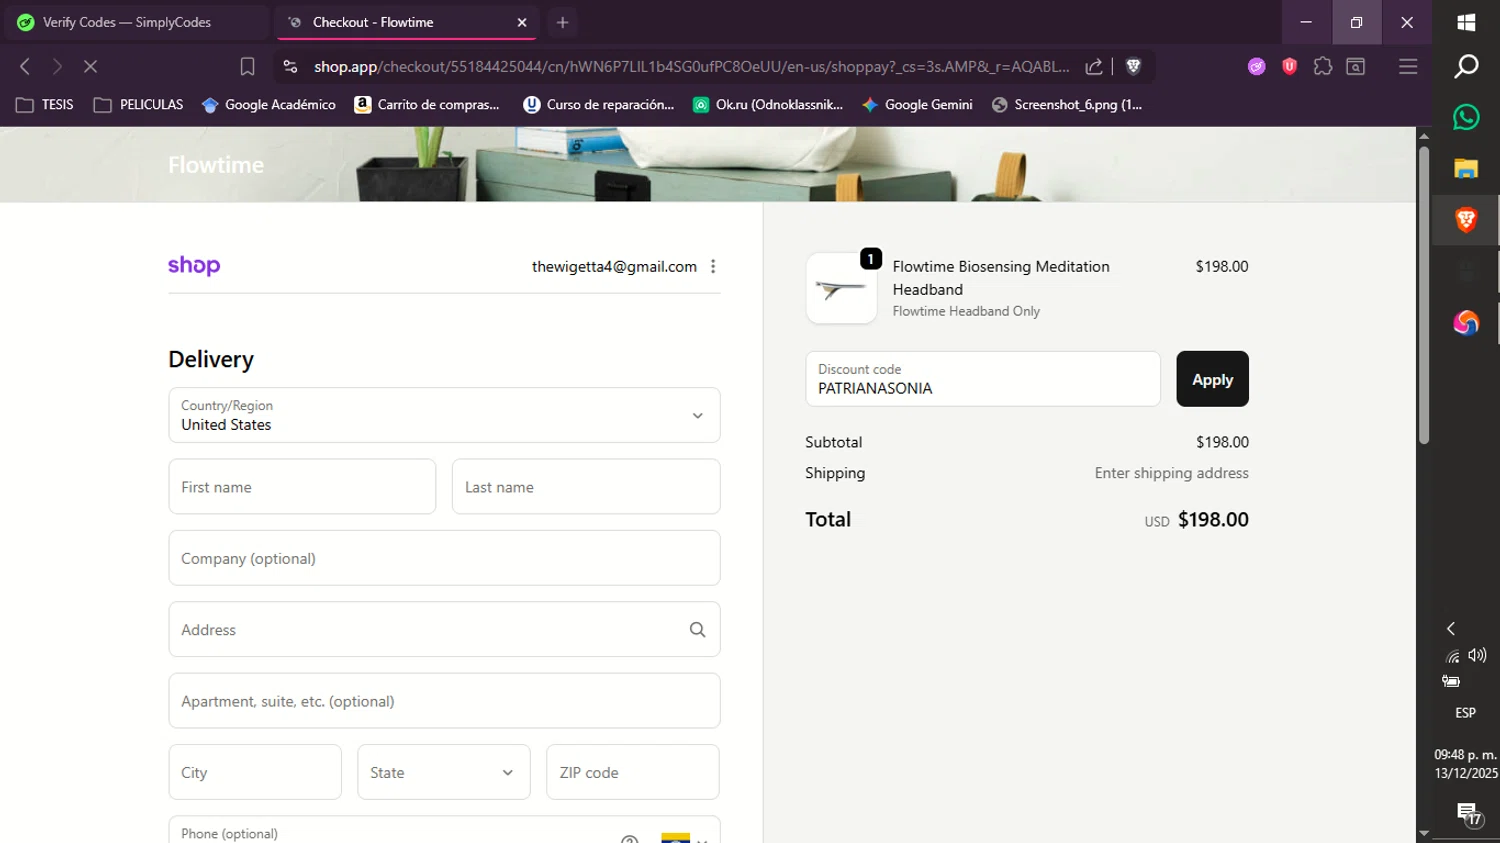Click the address bar URL text
The height and width of the screenshot is (843, 1500).
tap(691, 66)
